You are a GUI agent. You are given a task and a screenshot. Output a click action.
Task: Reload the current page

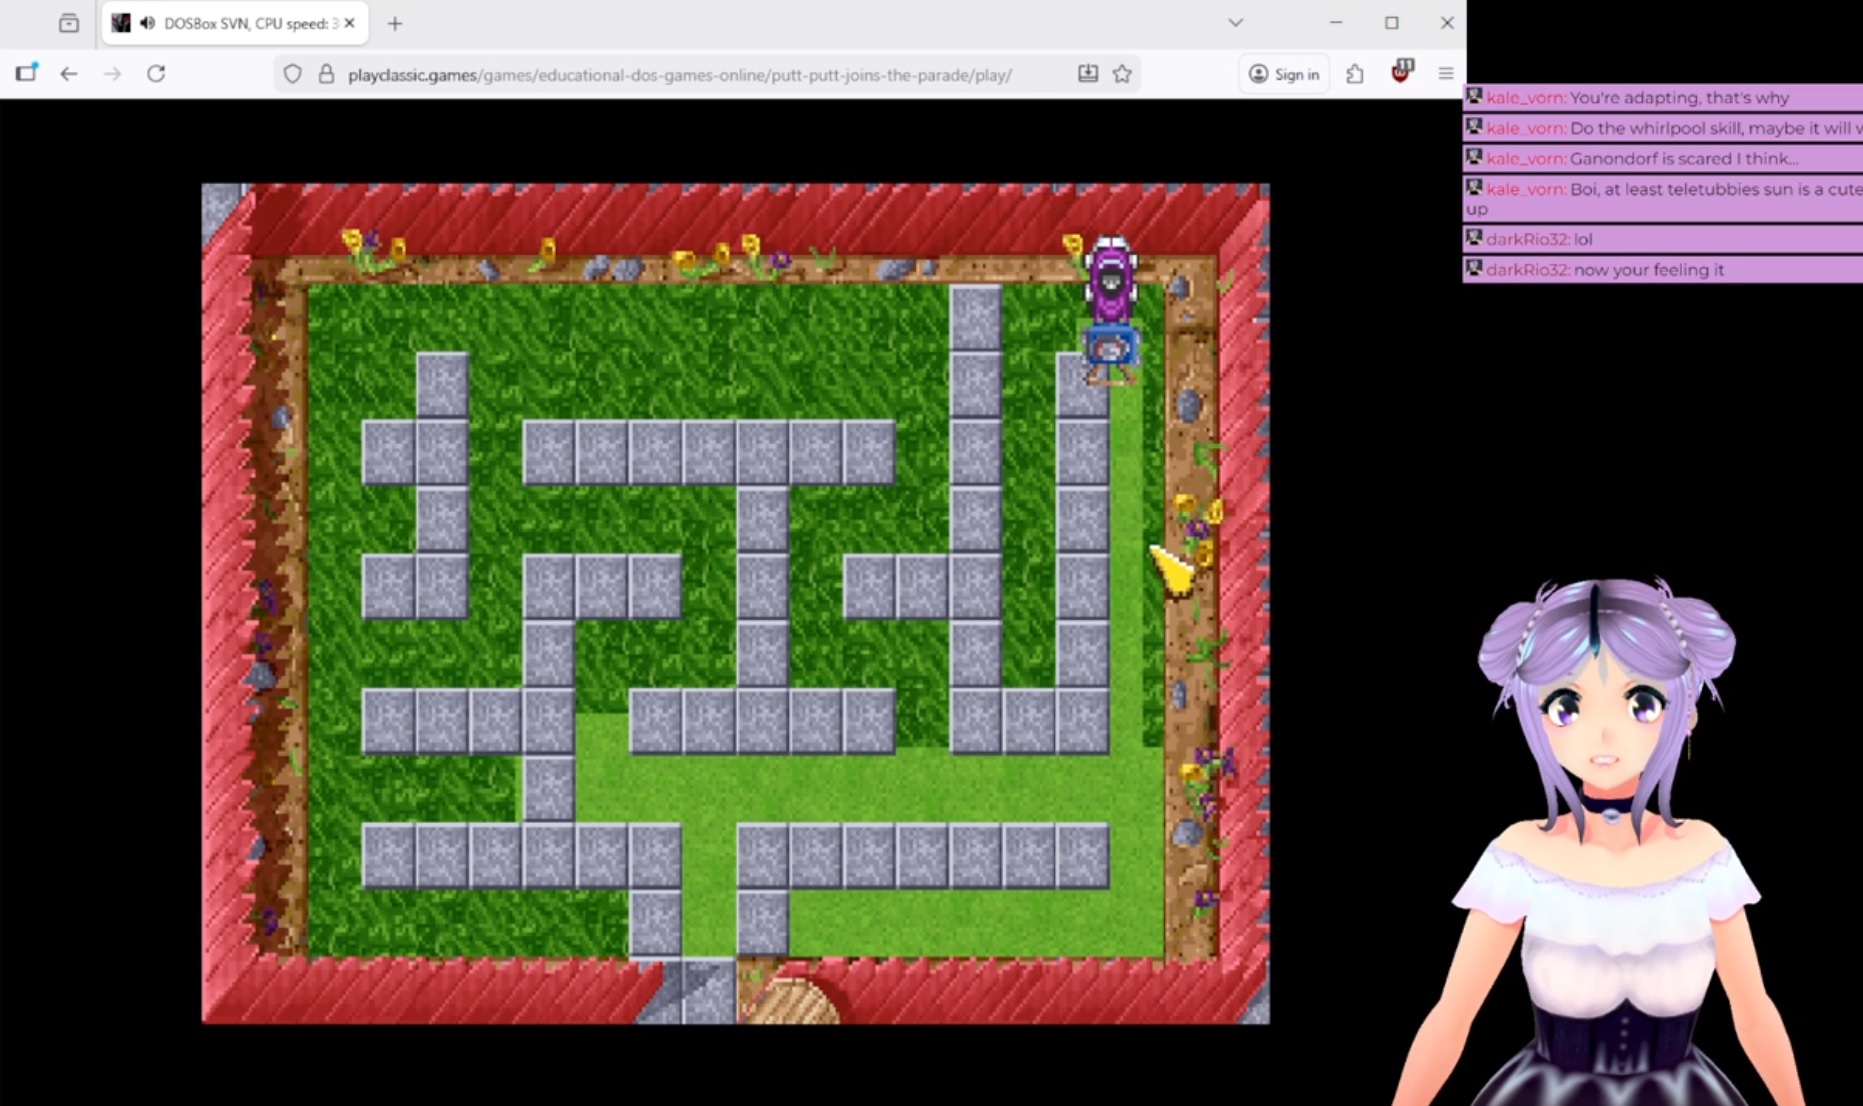(156, 74)
